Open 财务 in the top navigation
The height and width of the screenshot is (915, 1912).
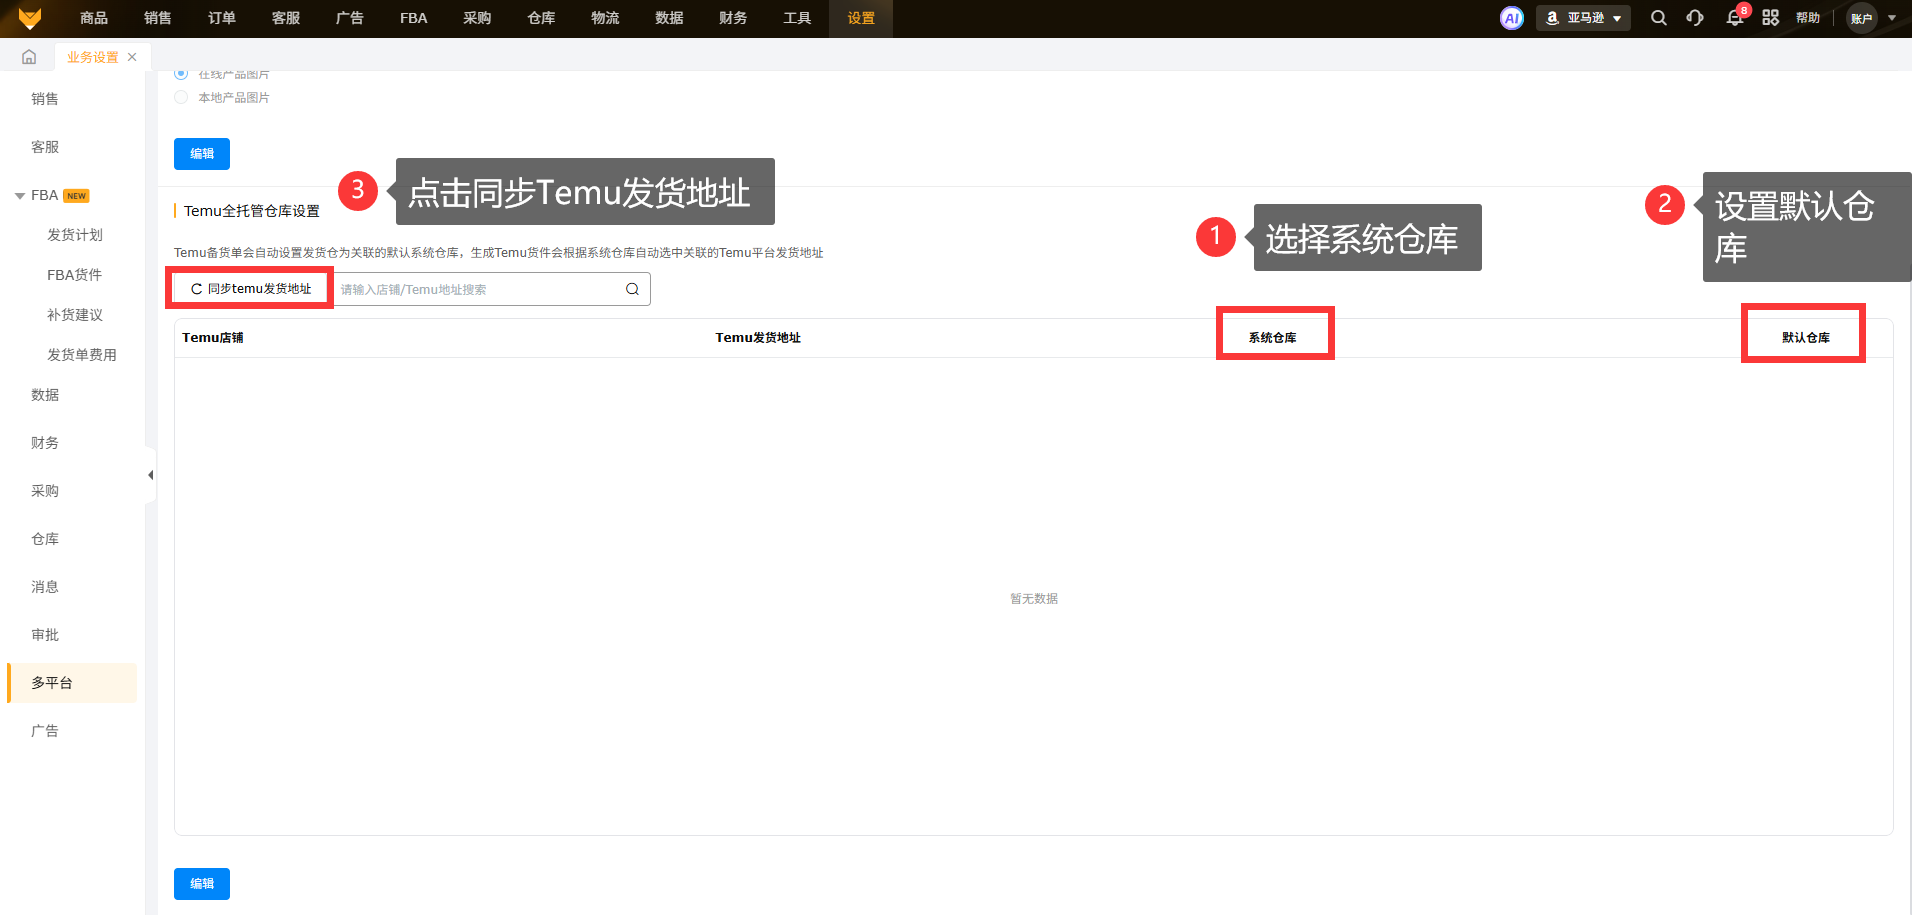[733, 18]
